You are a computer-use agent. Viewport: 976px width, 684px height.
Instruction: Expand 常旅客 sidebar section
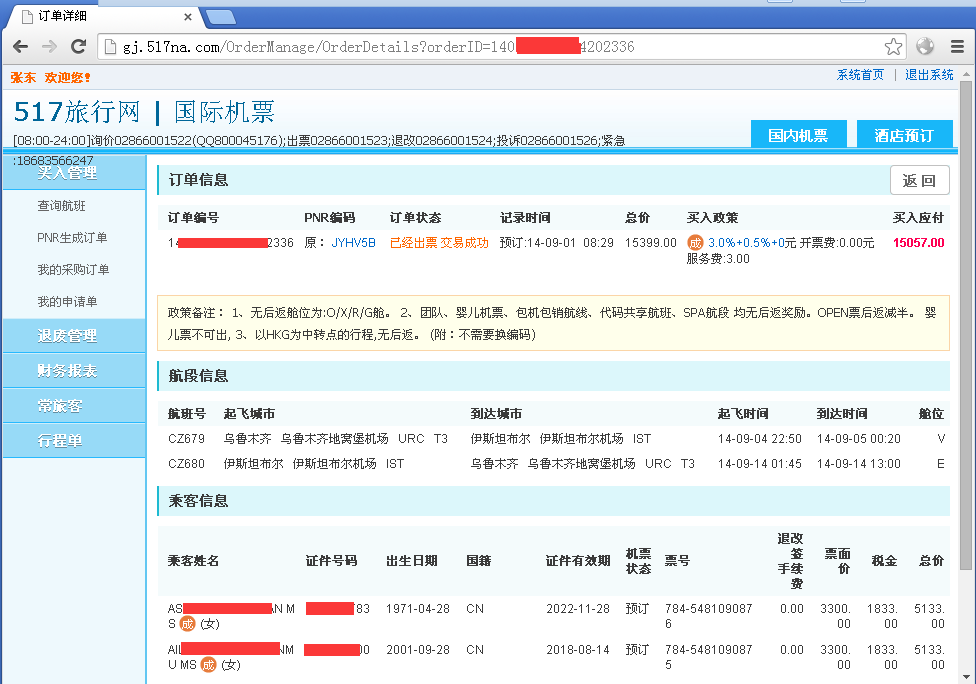point(74,406)
